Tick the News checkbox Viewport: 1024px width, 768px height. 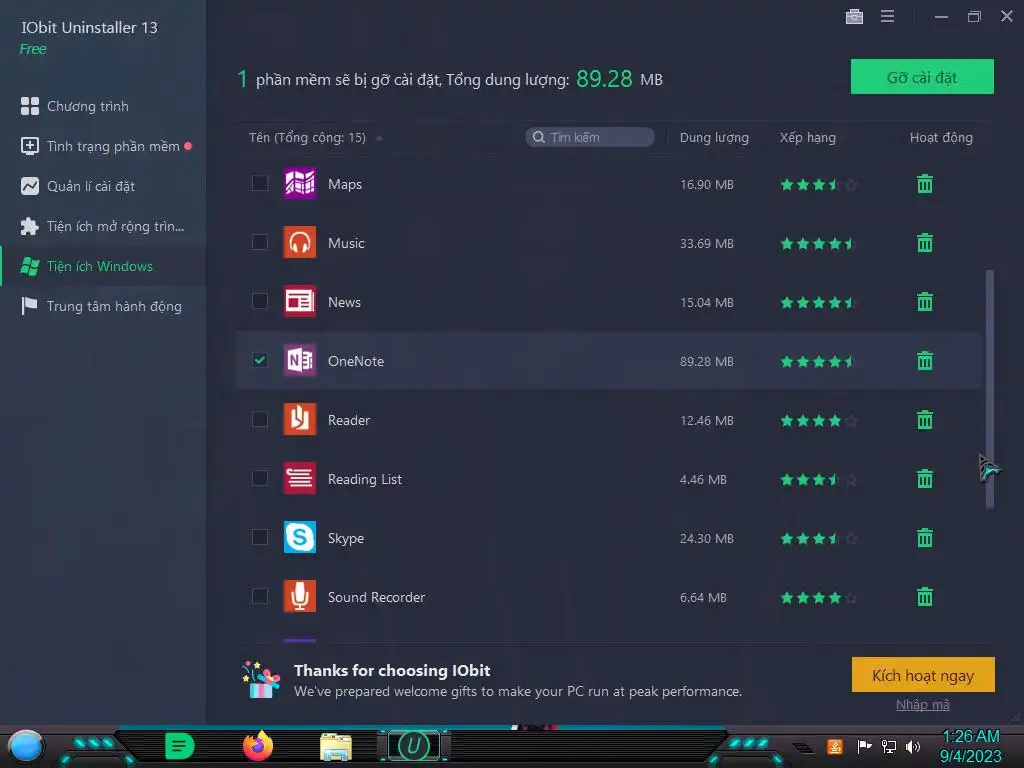tap(260, 301)
